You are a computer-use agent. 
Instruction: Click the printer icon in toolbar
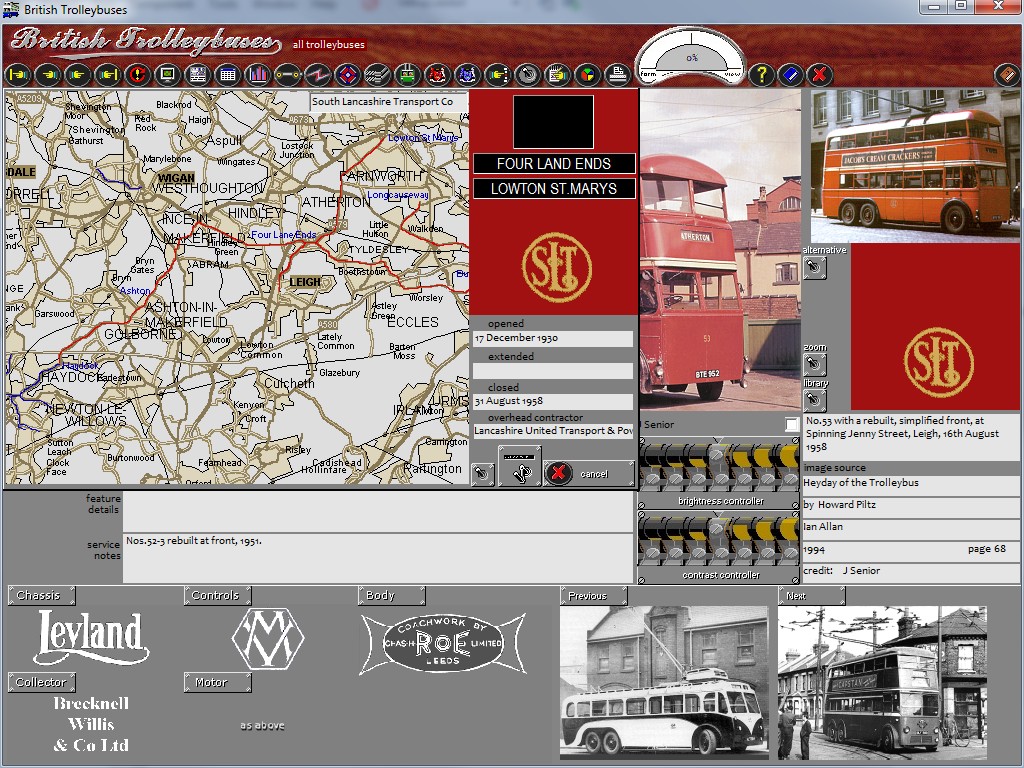[618, 74]
